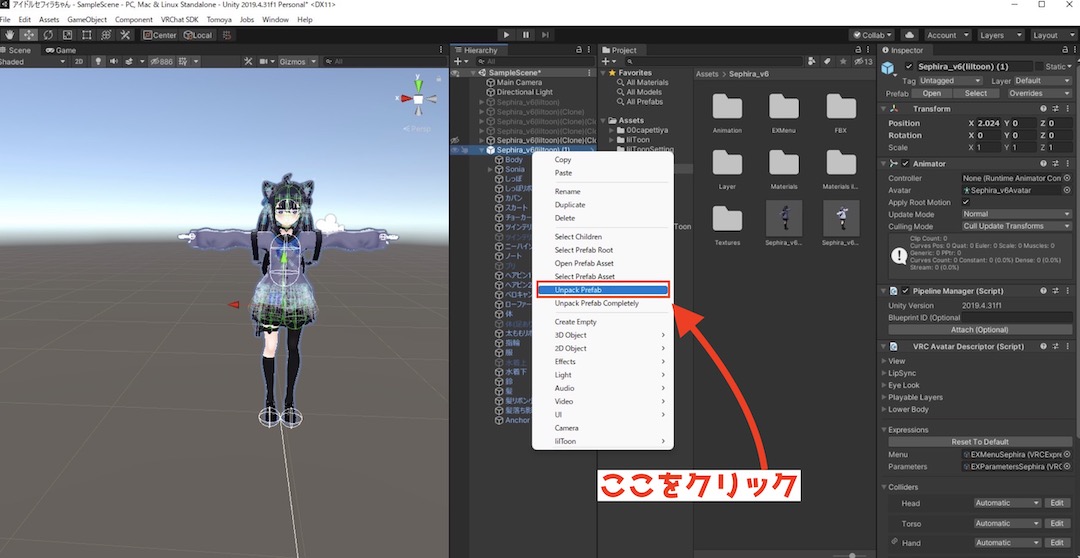Image resolution: width=1080 pixels, height=558 pixels.
Task: Select the Hand tool in the toolbar
Action: click(10, 35)
